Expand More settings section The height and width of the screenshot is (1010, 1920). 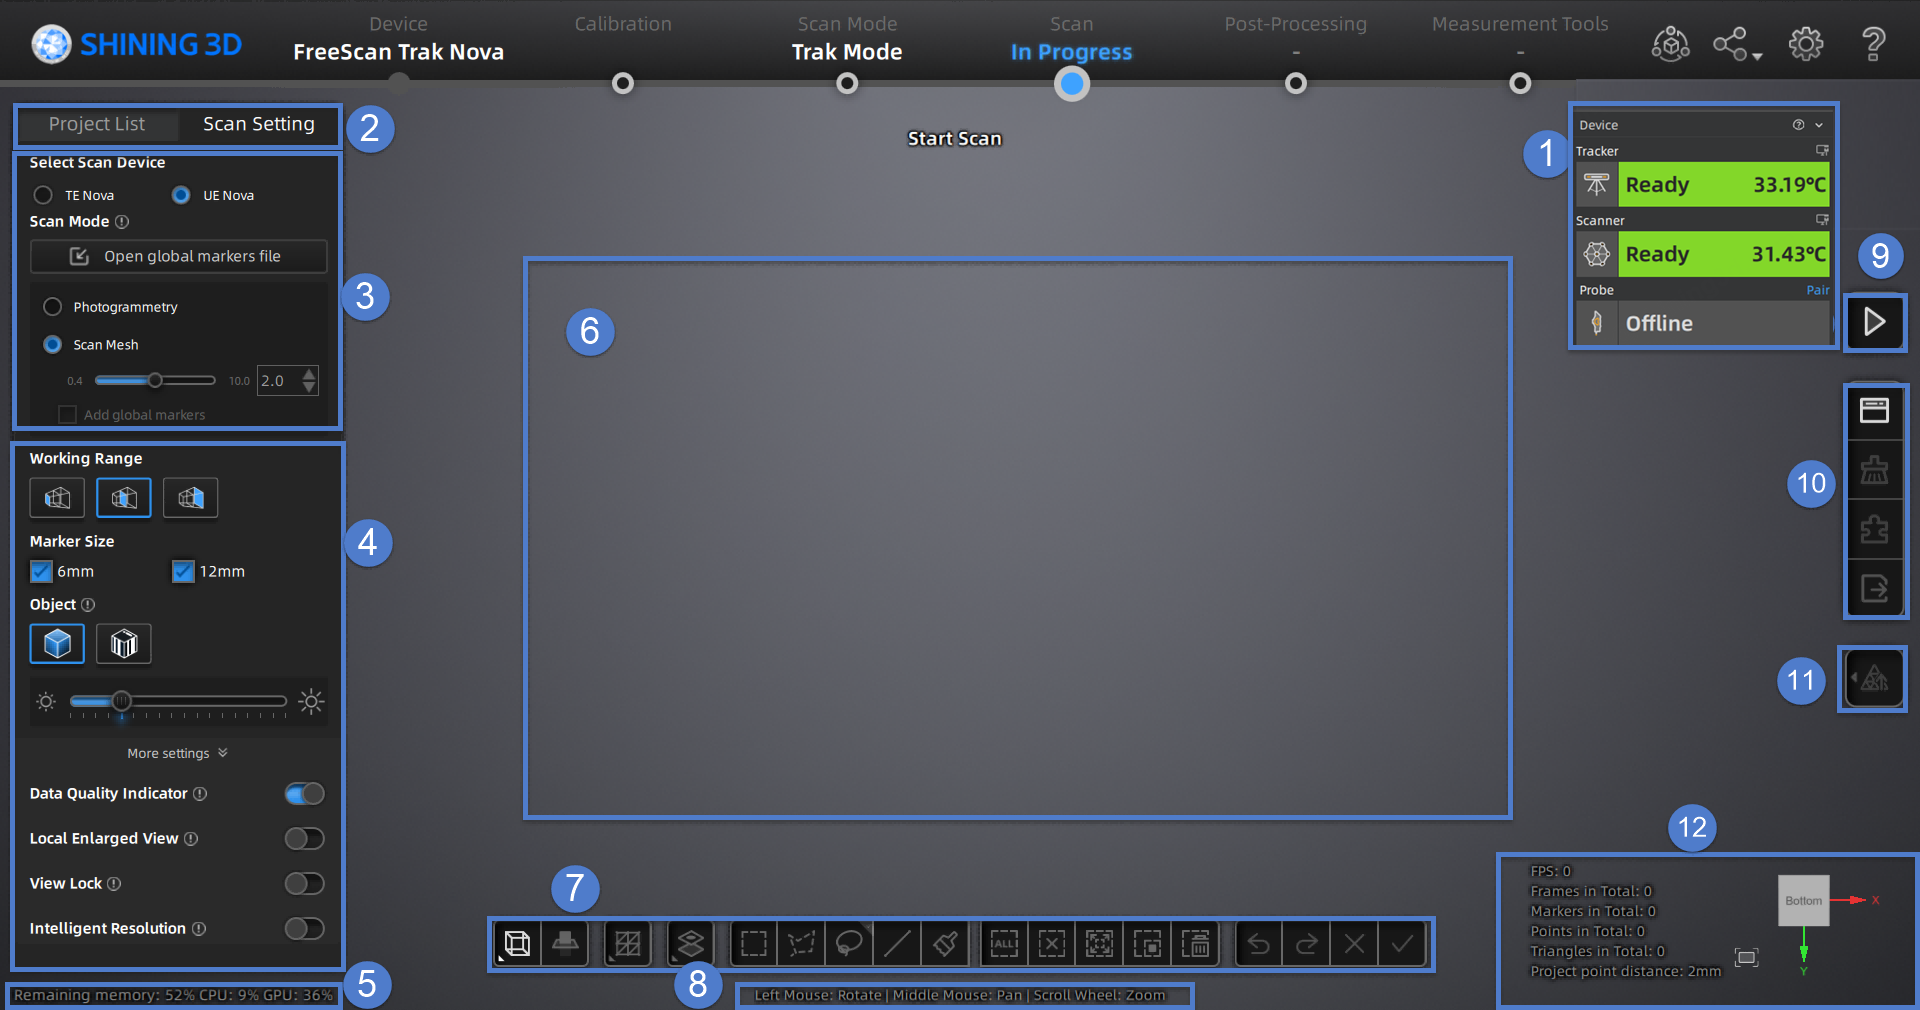tap(177, 753)
